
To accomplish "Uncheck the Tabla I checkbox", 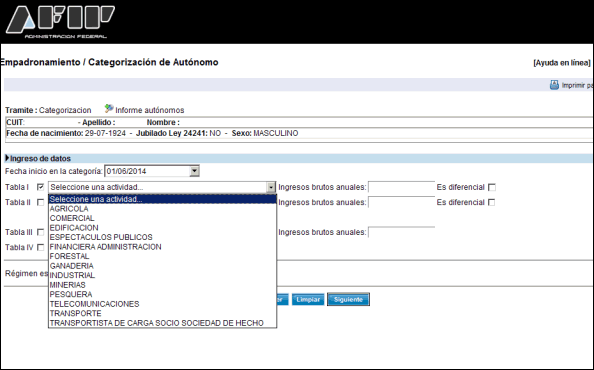I will point(41,187).
